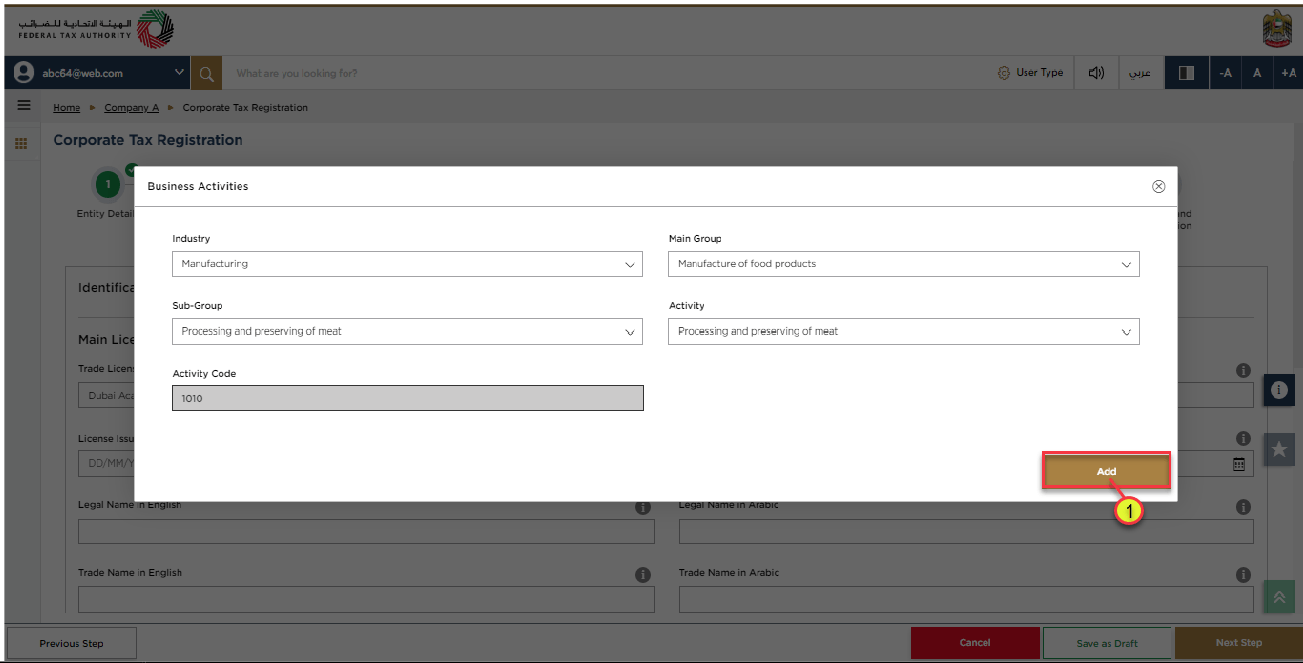Open Company A breadcrumb link

pyautogui.click(x=132, y=107)
